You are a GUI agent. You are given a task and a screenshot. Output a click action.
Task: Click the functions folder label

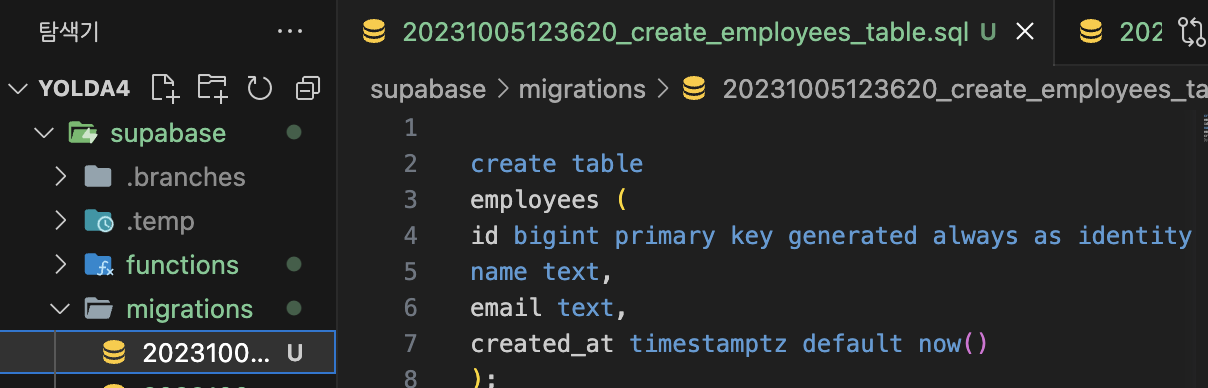click(x=182, y=265)
